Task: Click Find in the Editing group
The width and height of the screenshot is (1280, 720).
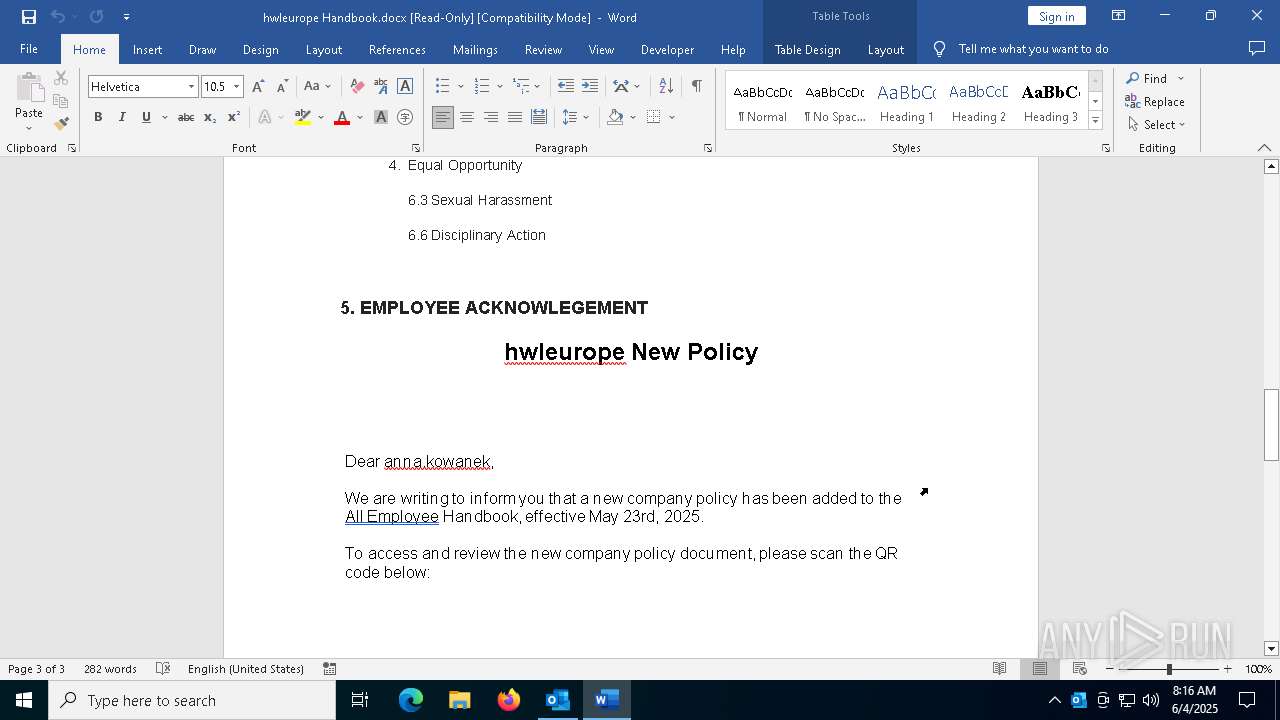Action: tap(1146, 78)
